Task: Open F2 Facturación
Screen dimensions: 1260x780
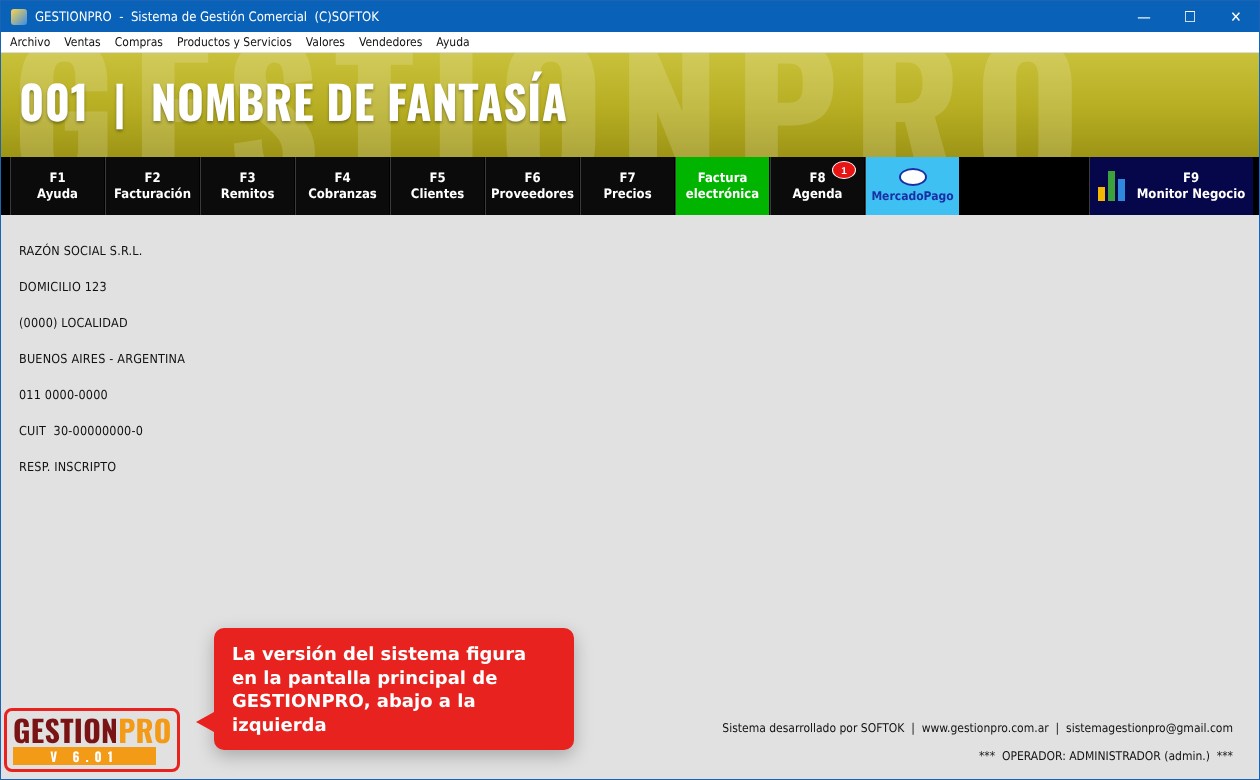Action: coord(152,186)
